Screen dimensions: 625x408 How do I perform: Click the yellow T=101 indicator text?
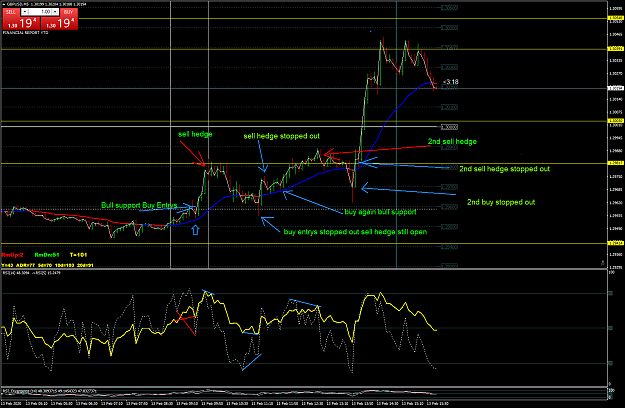click(78, 255)
